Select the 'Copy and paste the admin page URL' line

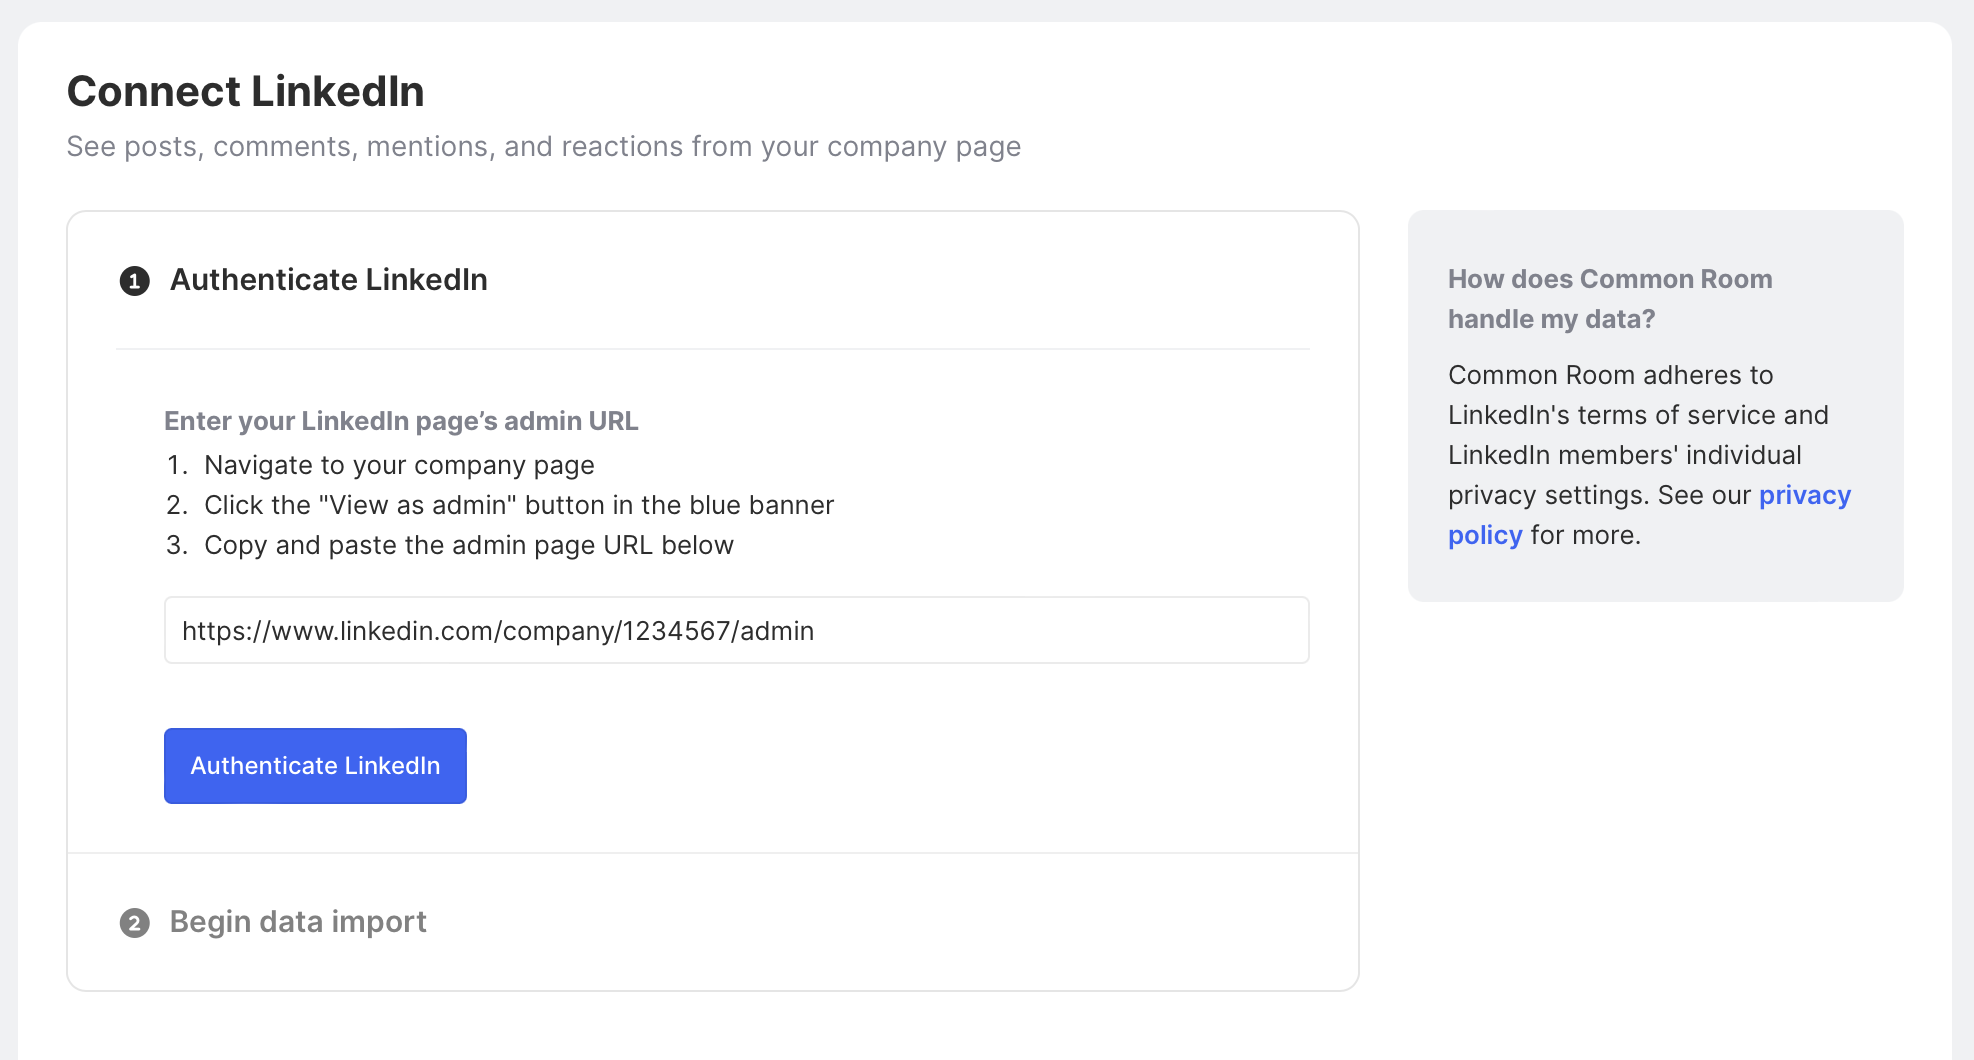(x=468, y=545)
